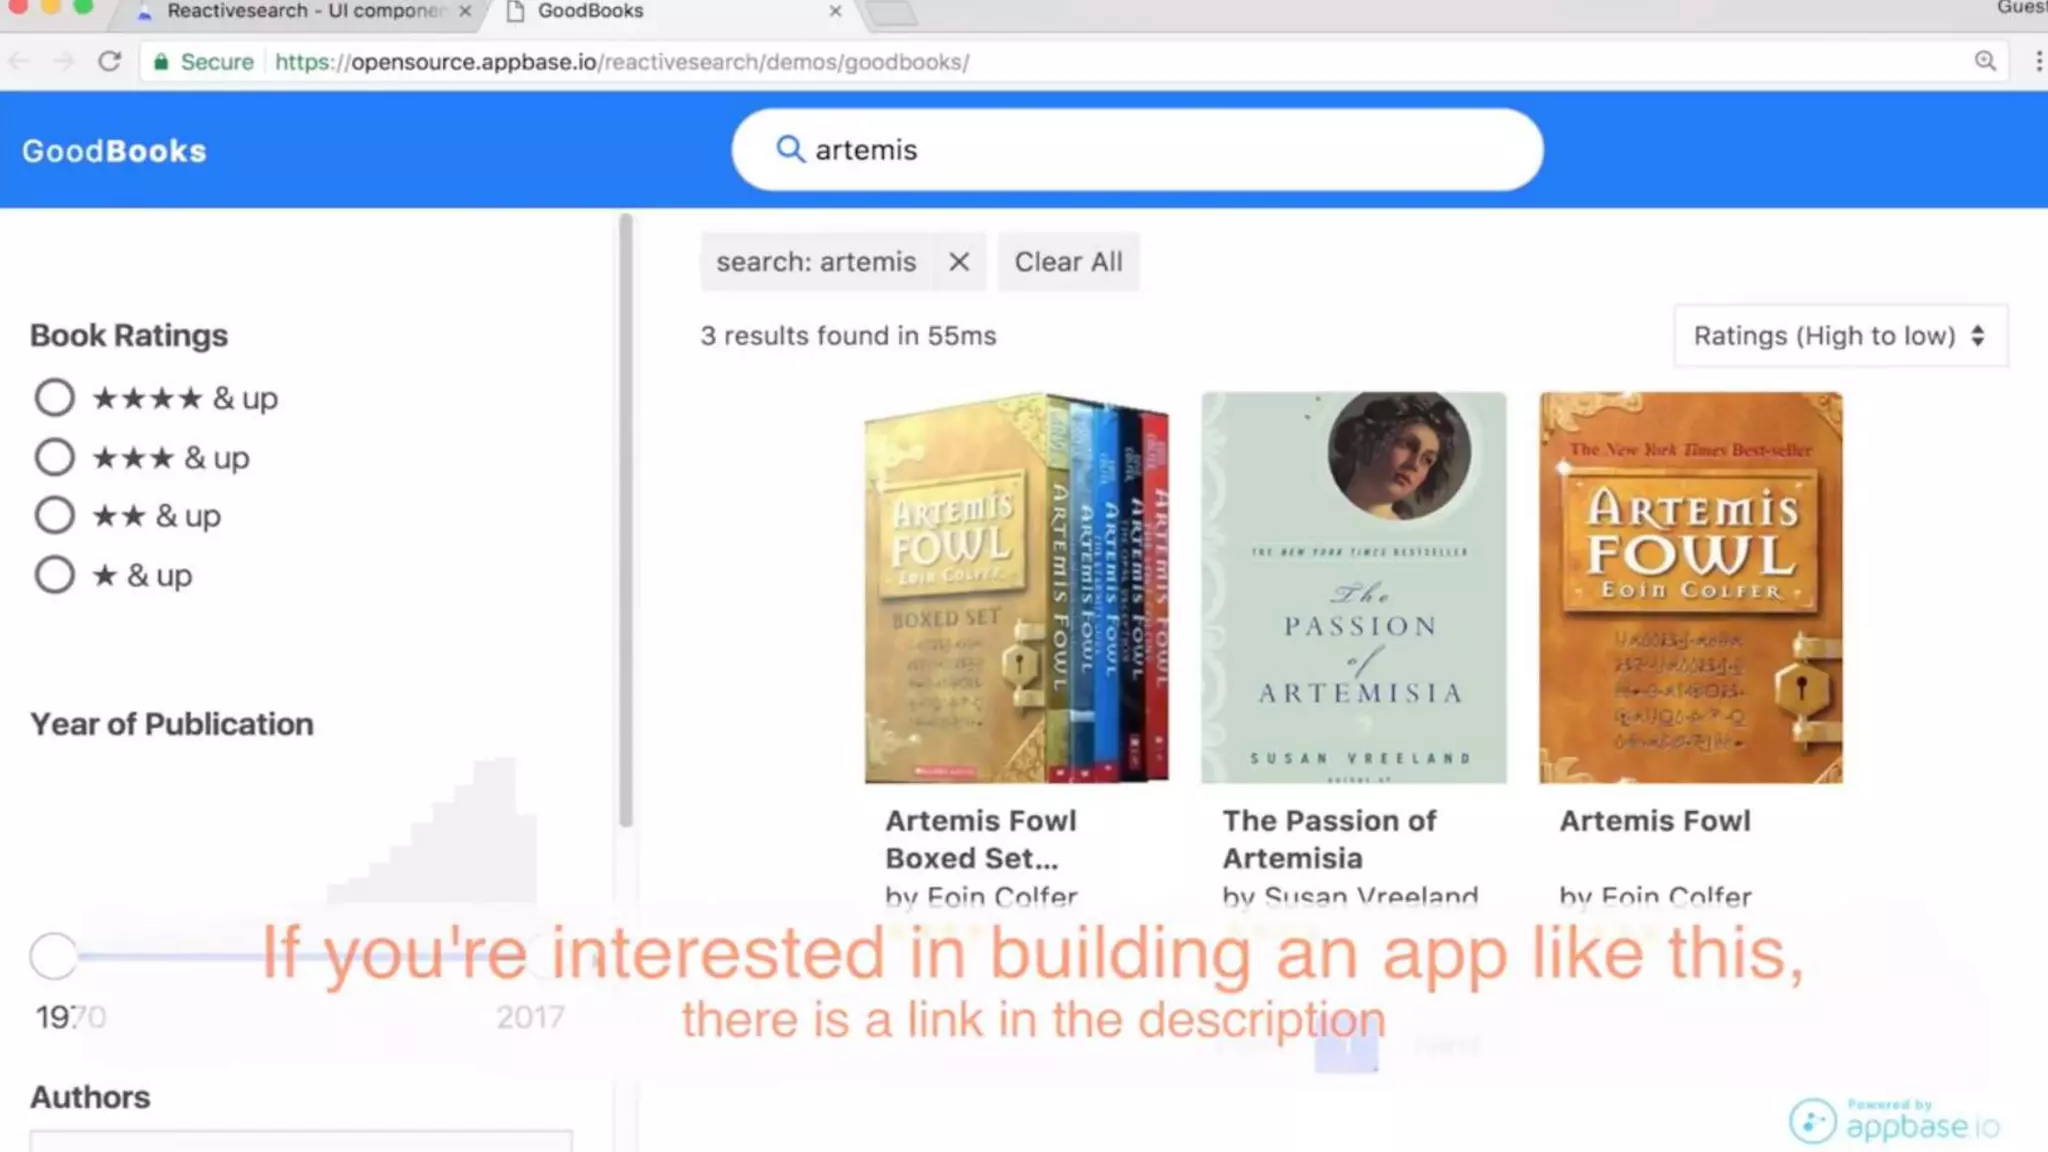Screen dimensions: 2048x1152
Task: Click the zoom magnifier in the address bar
Action: coord(1985,61)
